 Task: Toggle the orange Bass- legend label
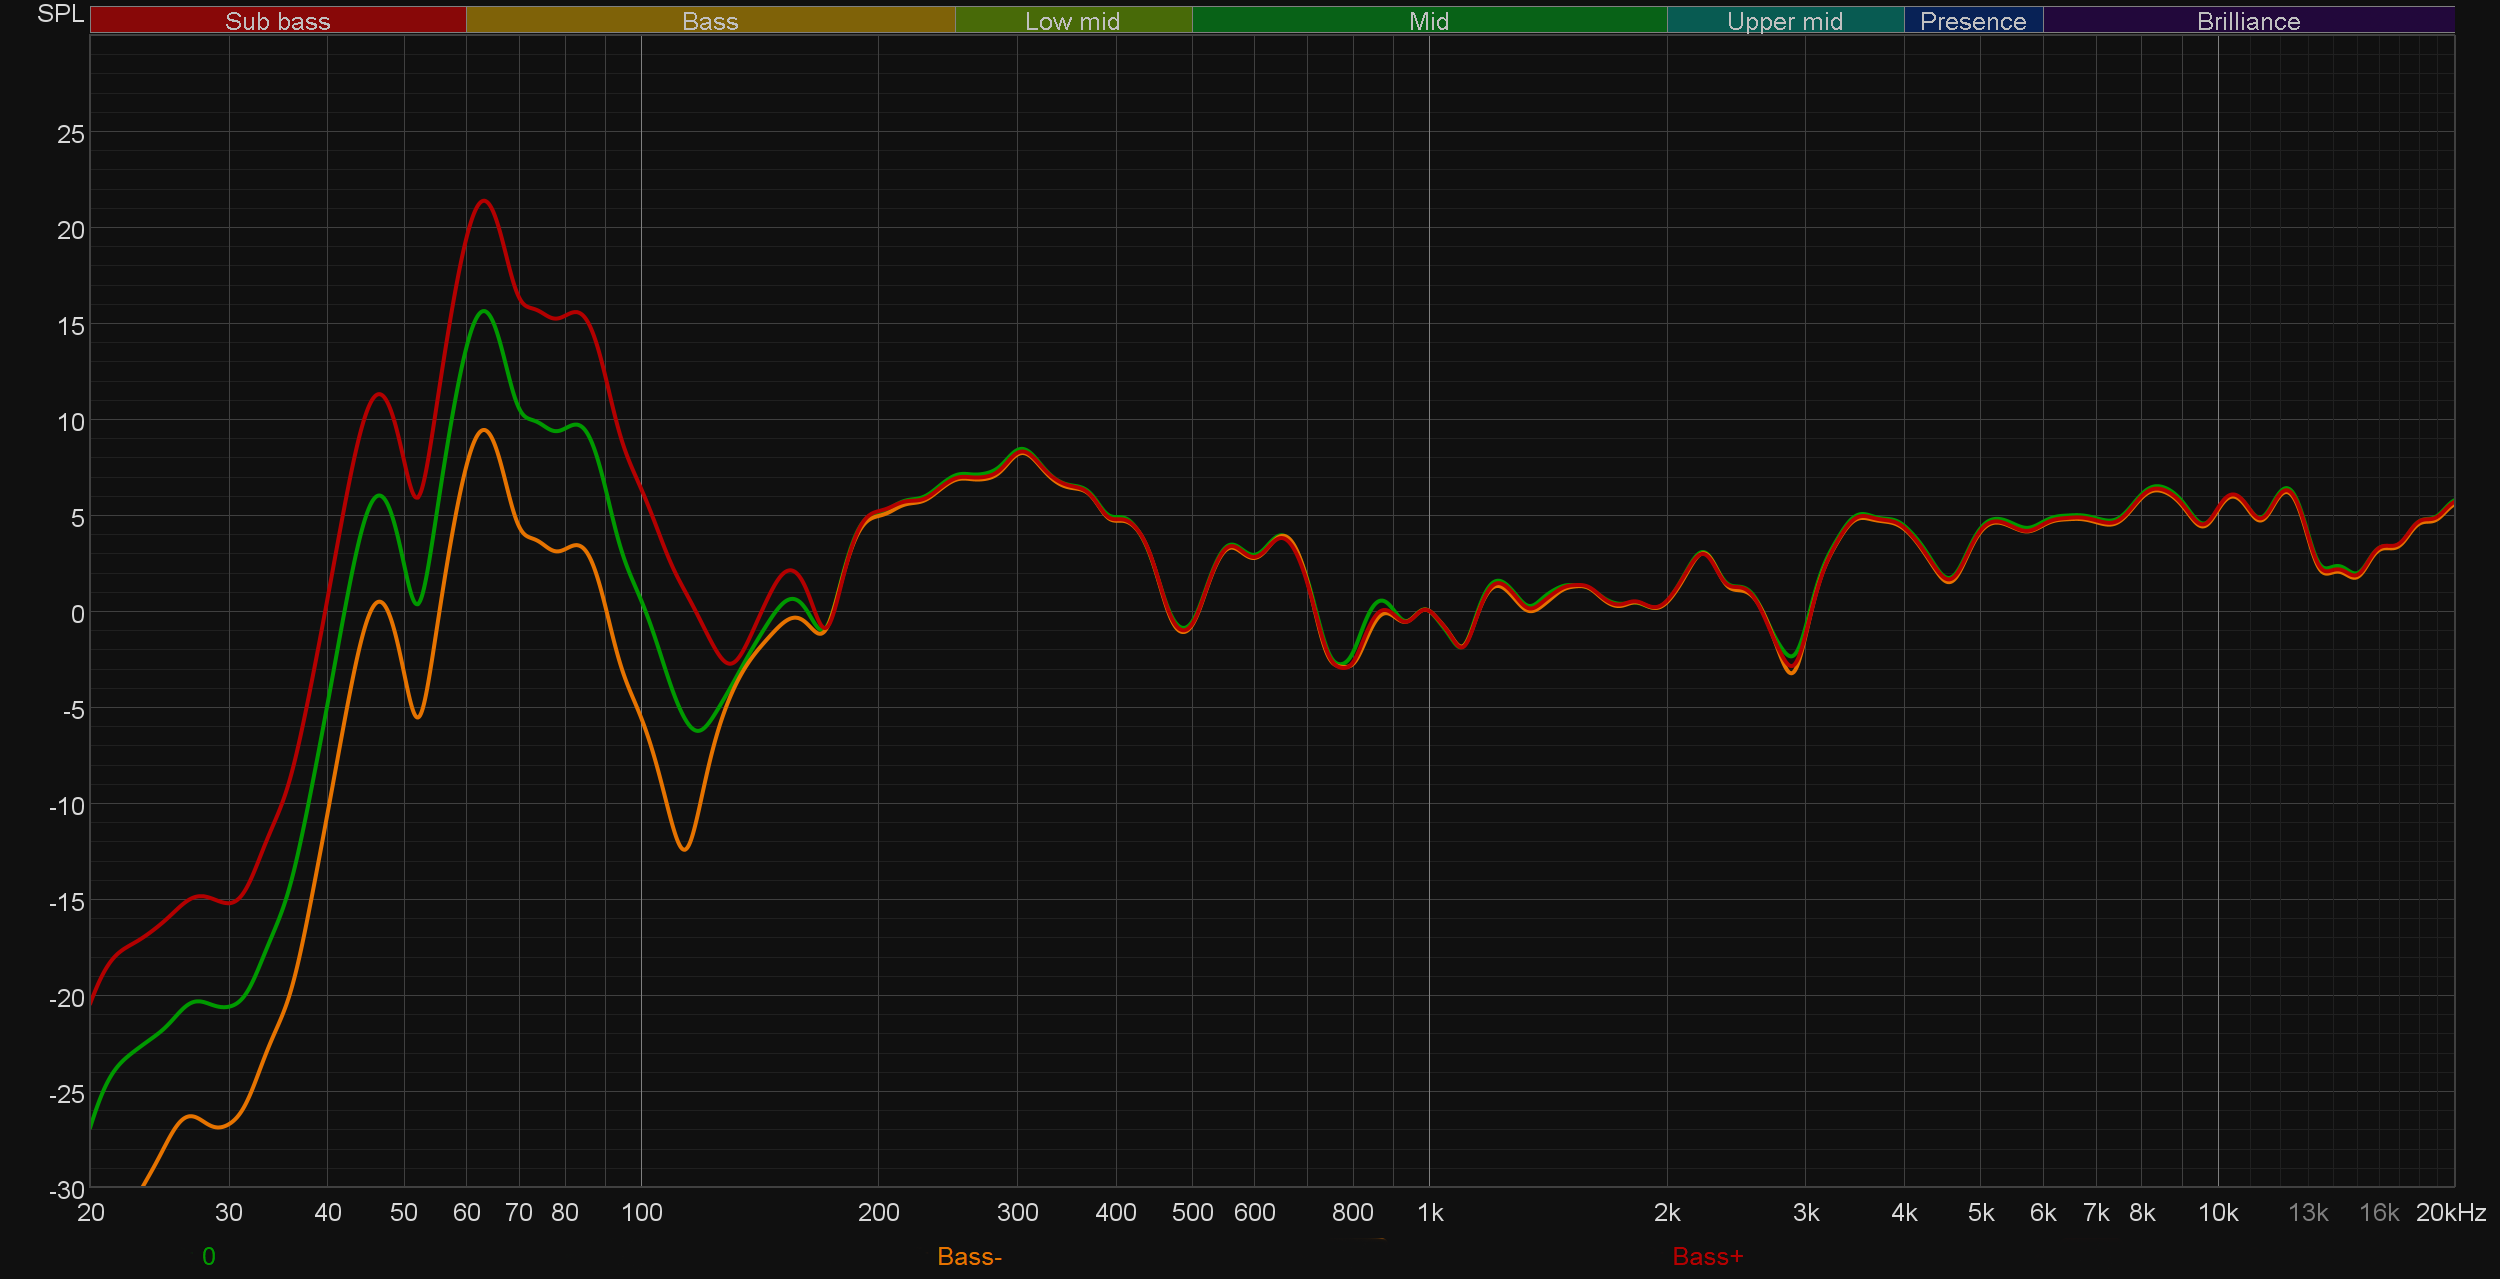[x=969, y=1256]
